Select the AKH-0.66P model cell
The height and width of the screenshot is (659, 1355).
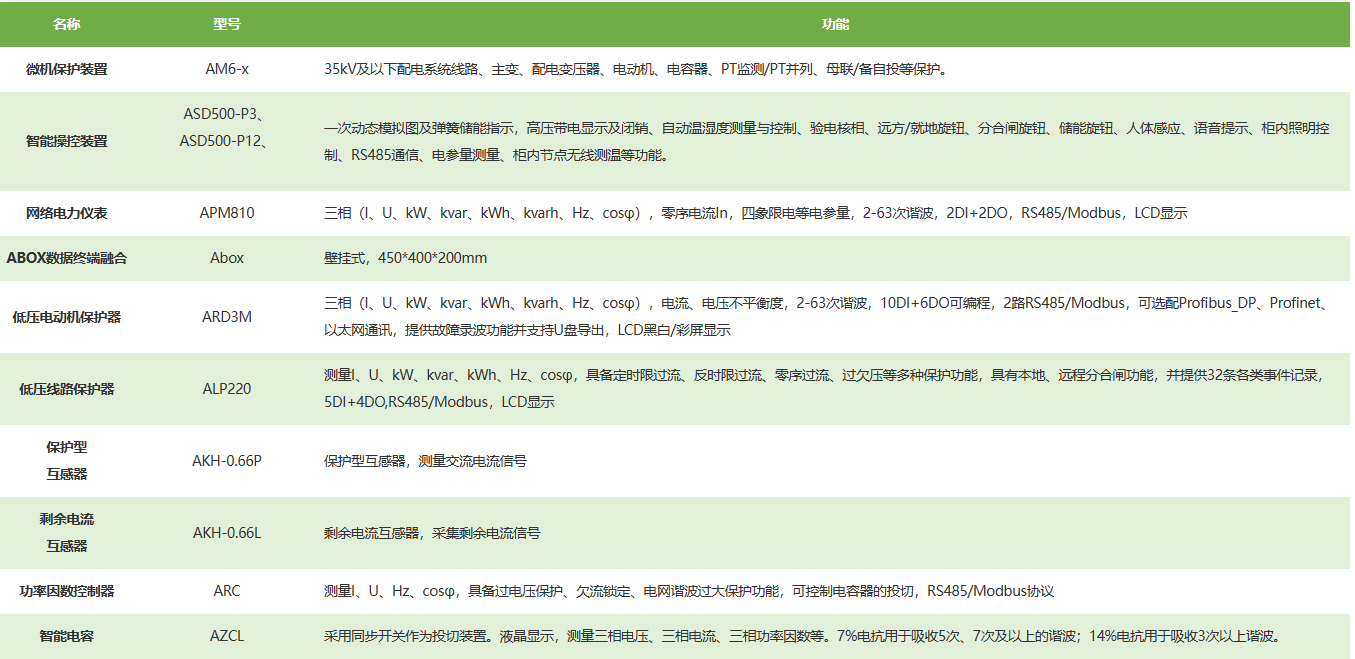click(227, 461)
